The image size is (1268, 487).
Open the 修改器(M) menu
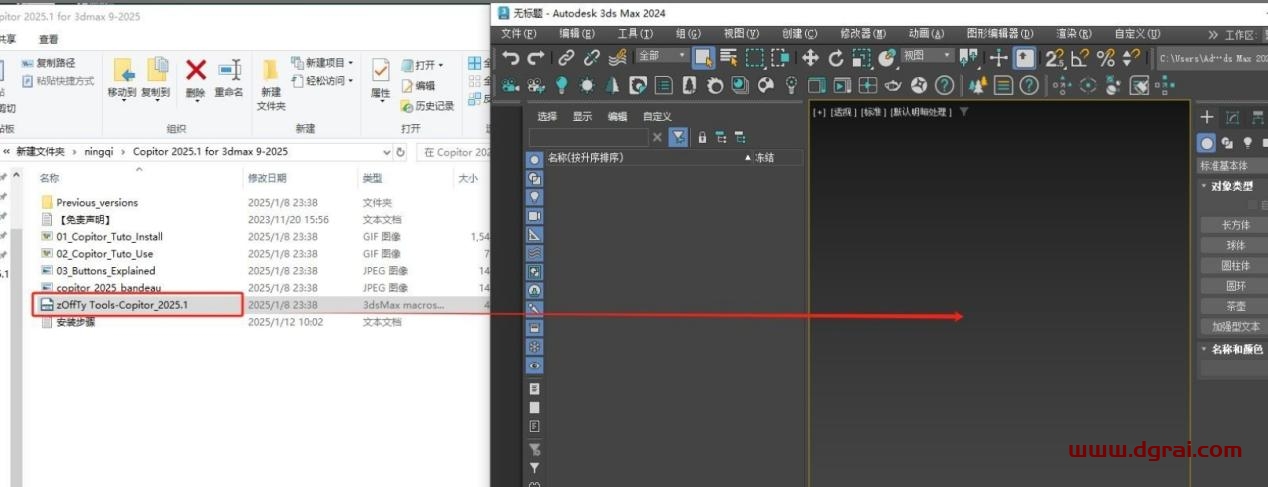pyautogui.click(x=862, y=34)
